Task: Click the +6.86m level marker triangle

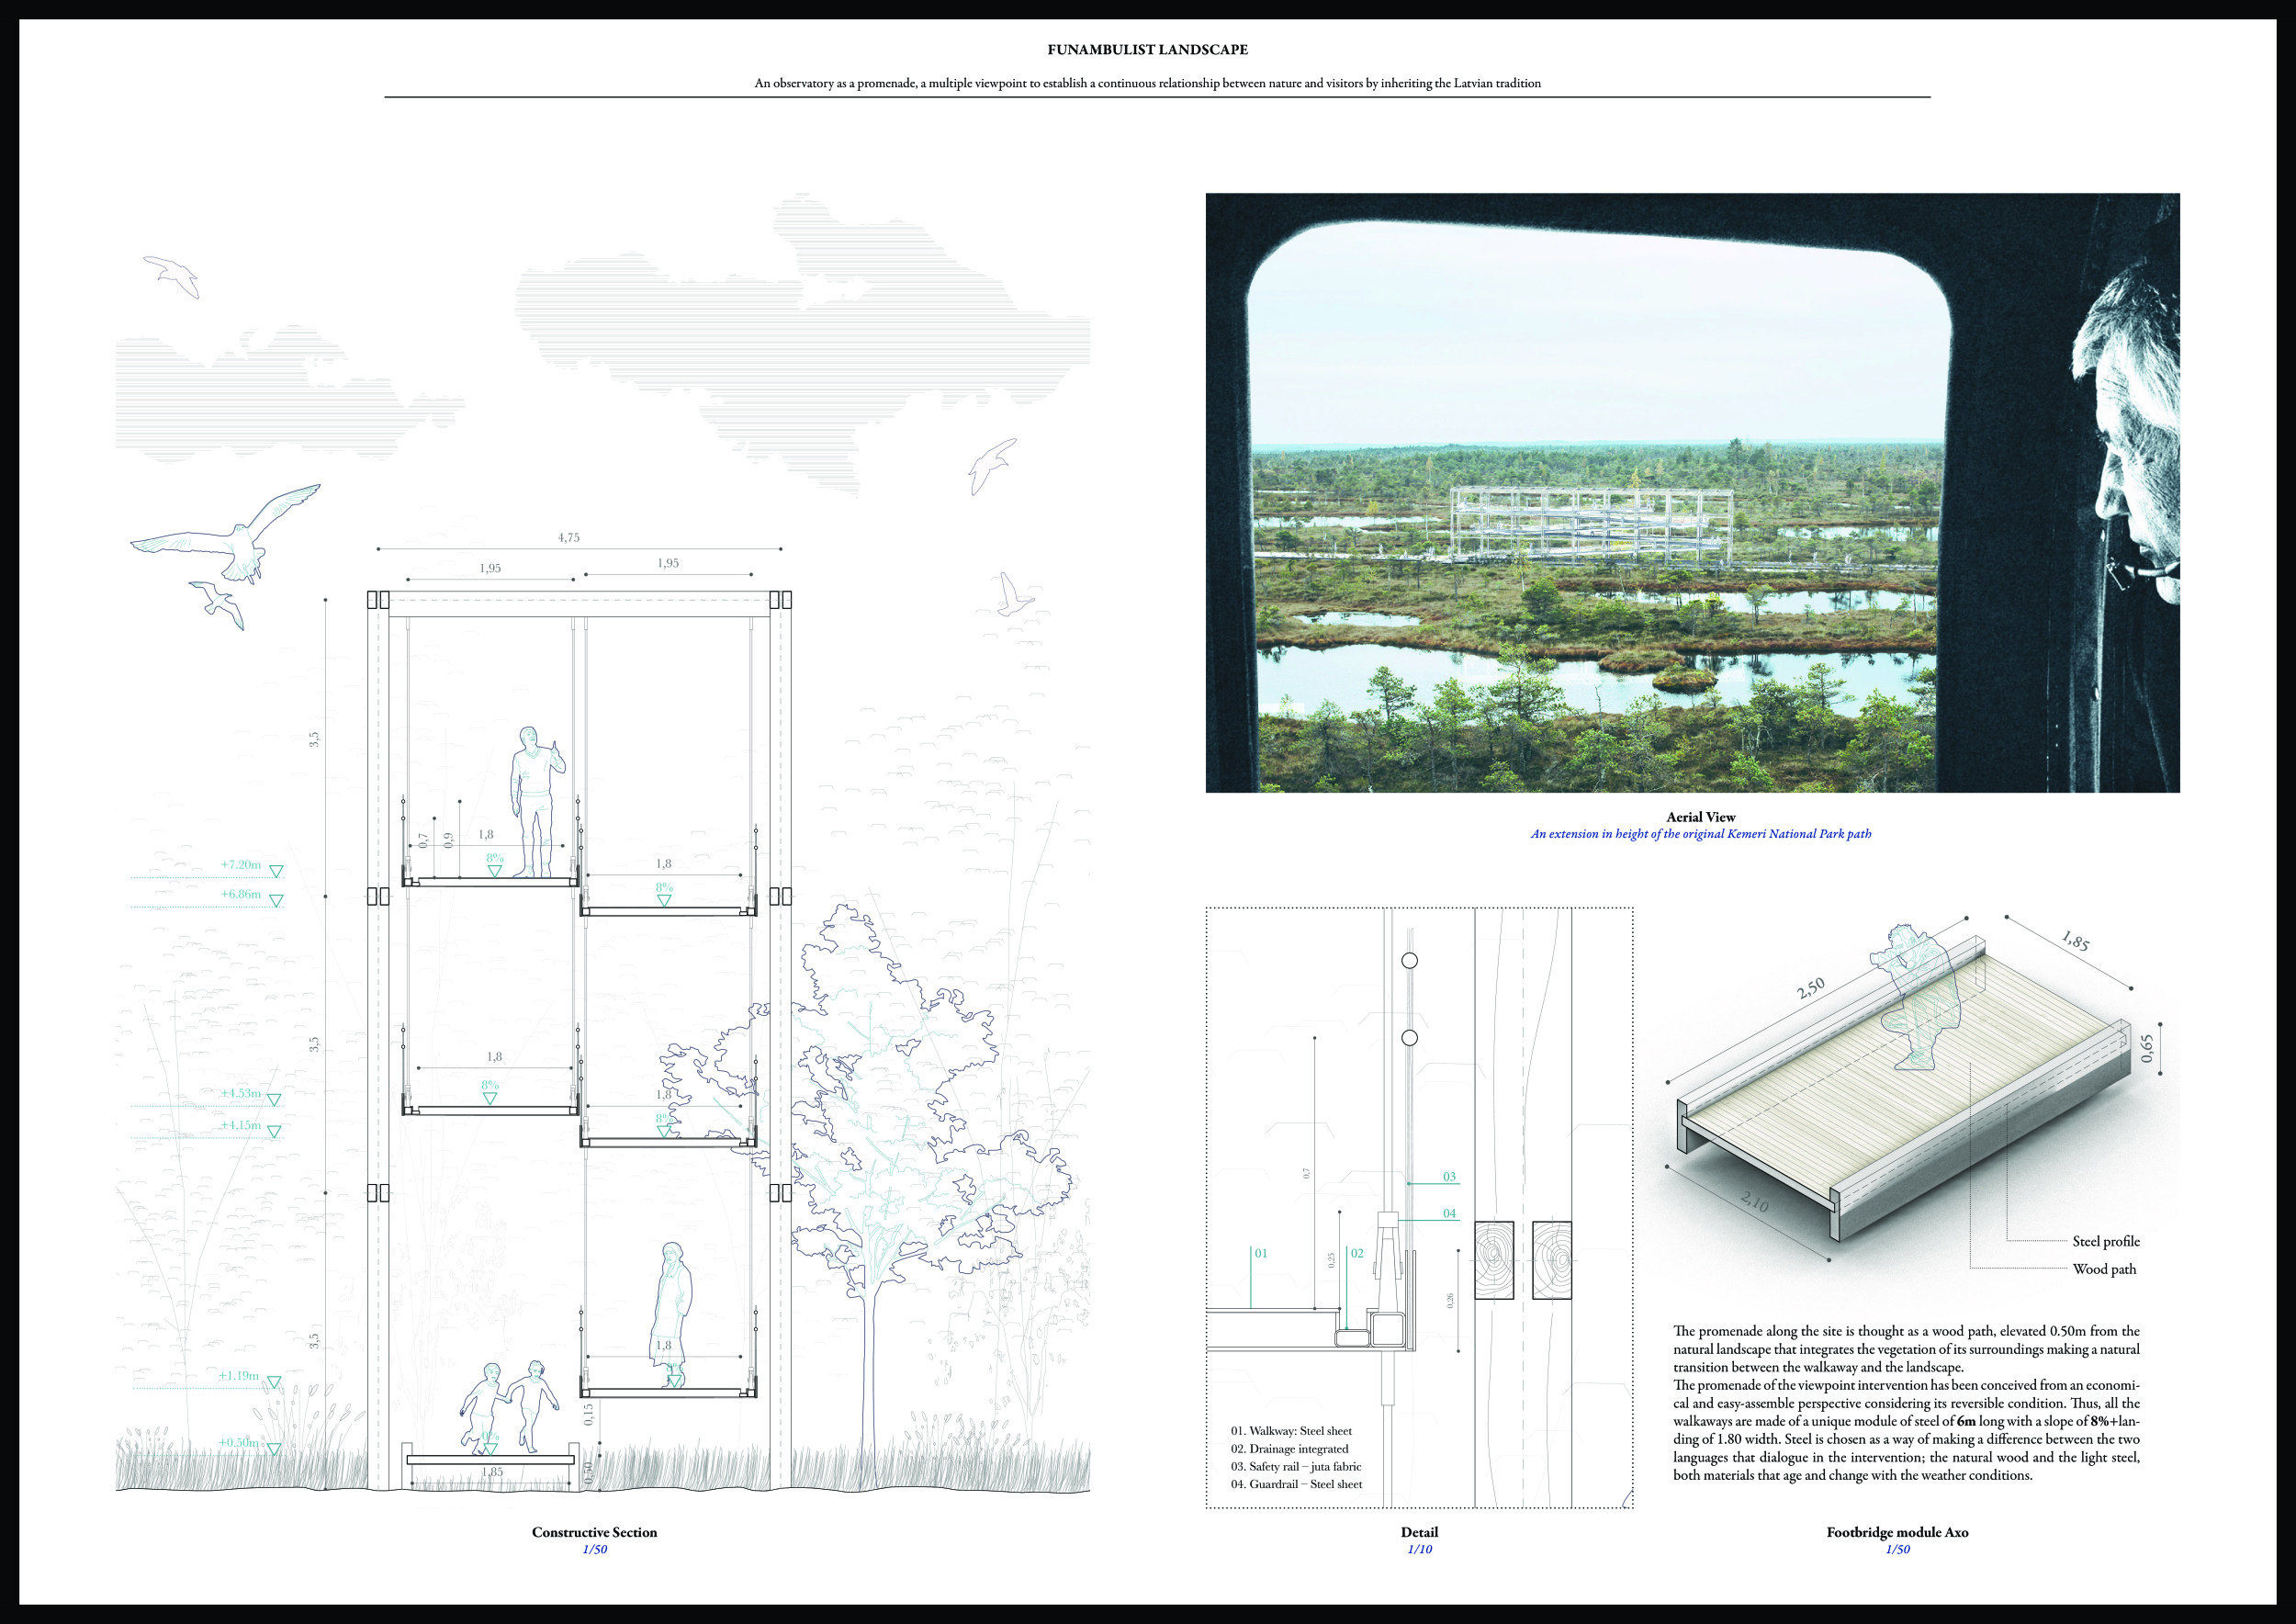Action: (x=276, y=901)
